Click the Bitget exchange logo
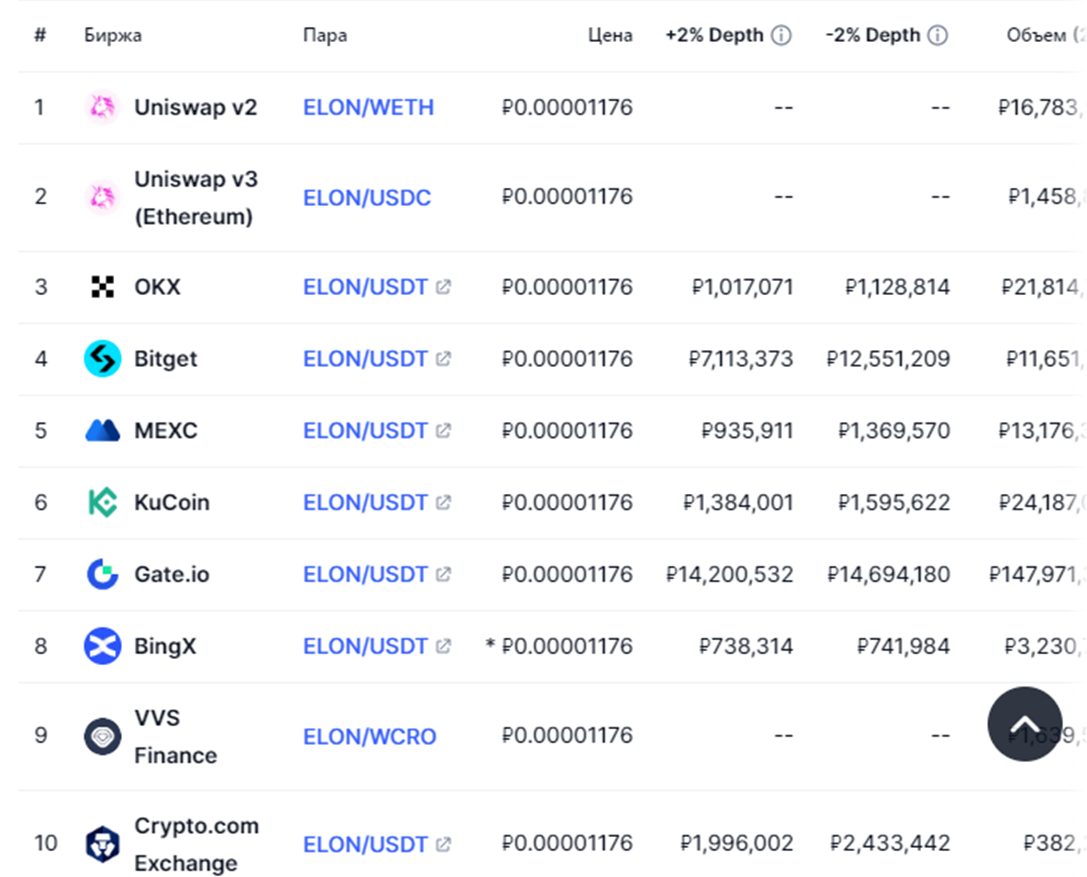The width and height of the screenshot is (1087, 877). pos(102,359)
